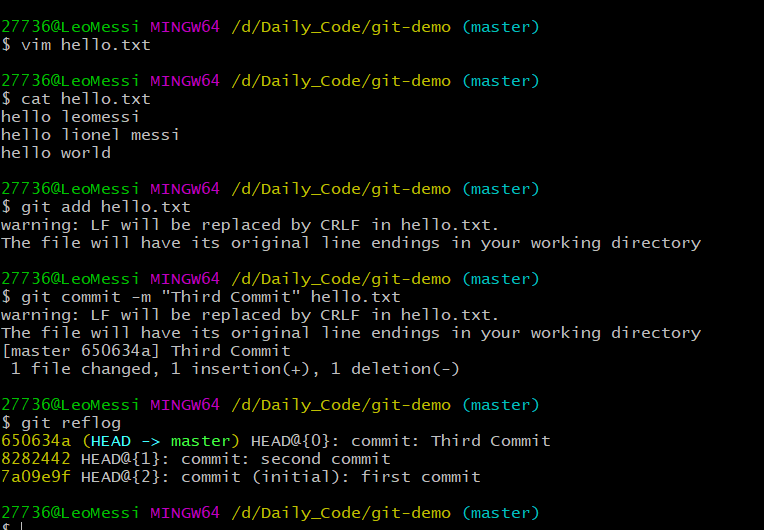Click yellow hash 650634a in reflog output
764x530 pixels.
(36, 441)
